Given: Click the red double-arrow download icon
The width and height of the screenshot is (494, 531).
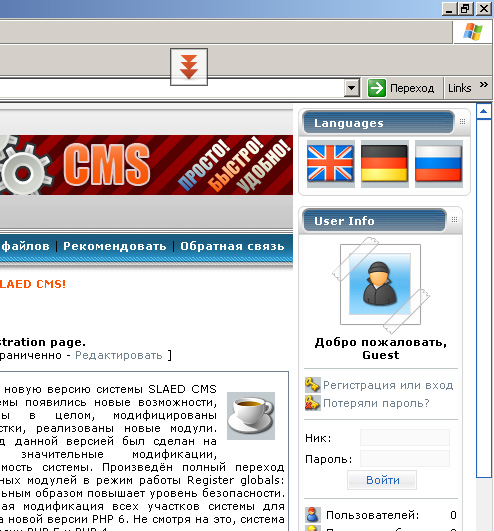Looking at the screenshot, I should [189, 67].
